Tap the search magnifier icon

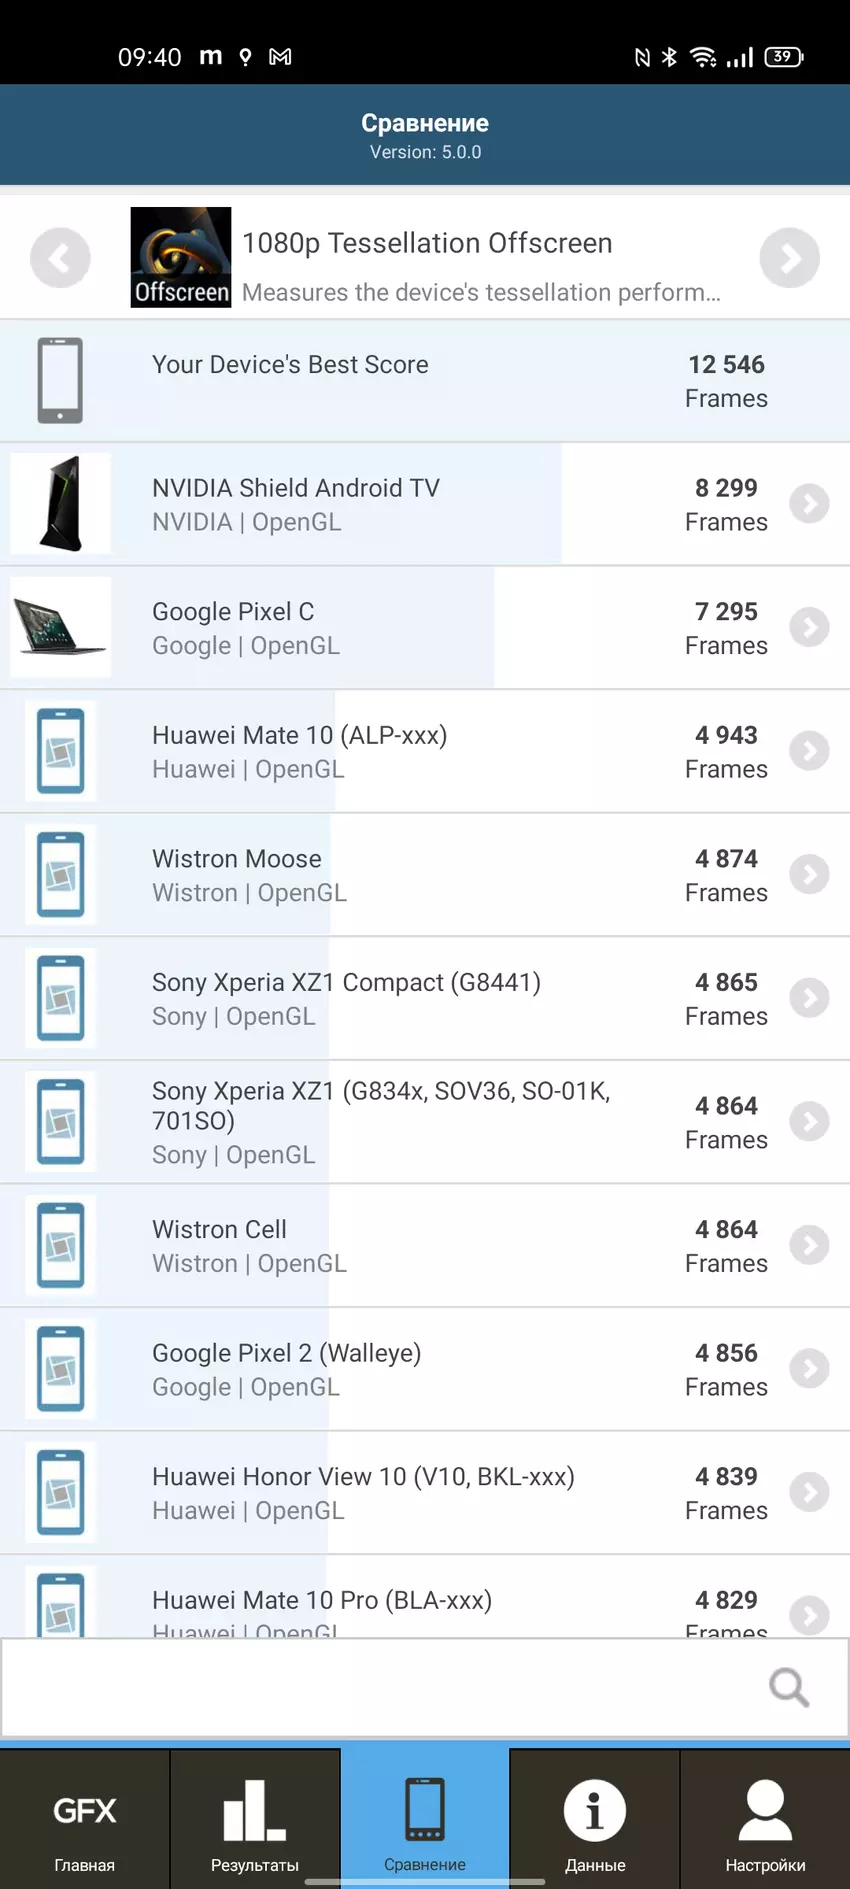[x=788, y=1687]
